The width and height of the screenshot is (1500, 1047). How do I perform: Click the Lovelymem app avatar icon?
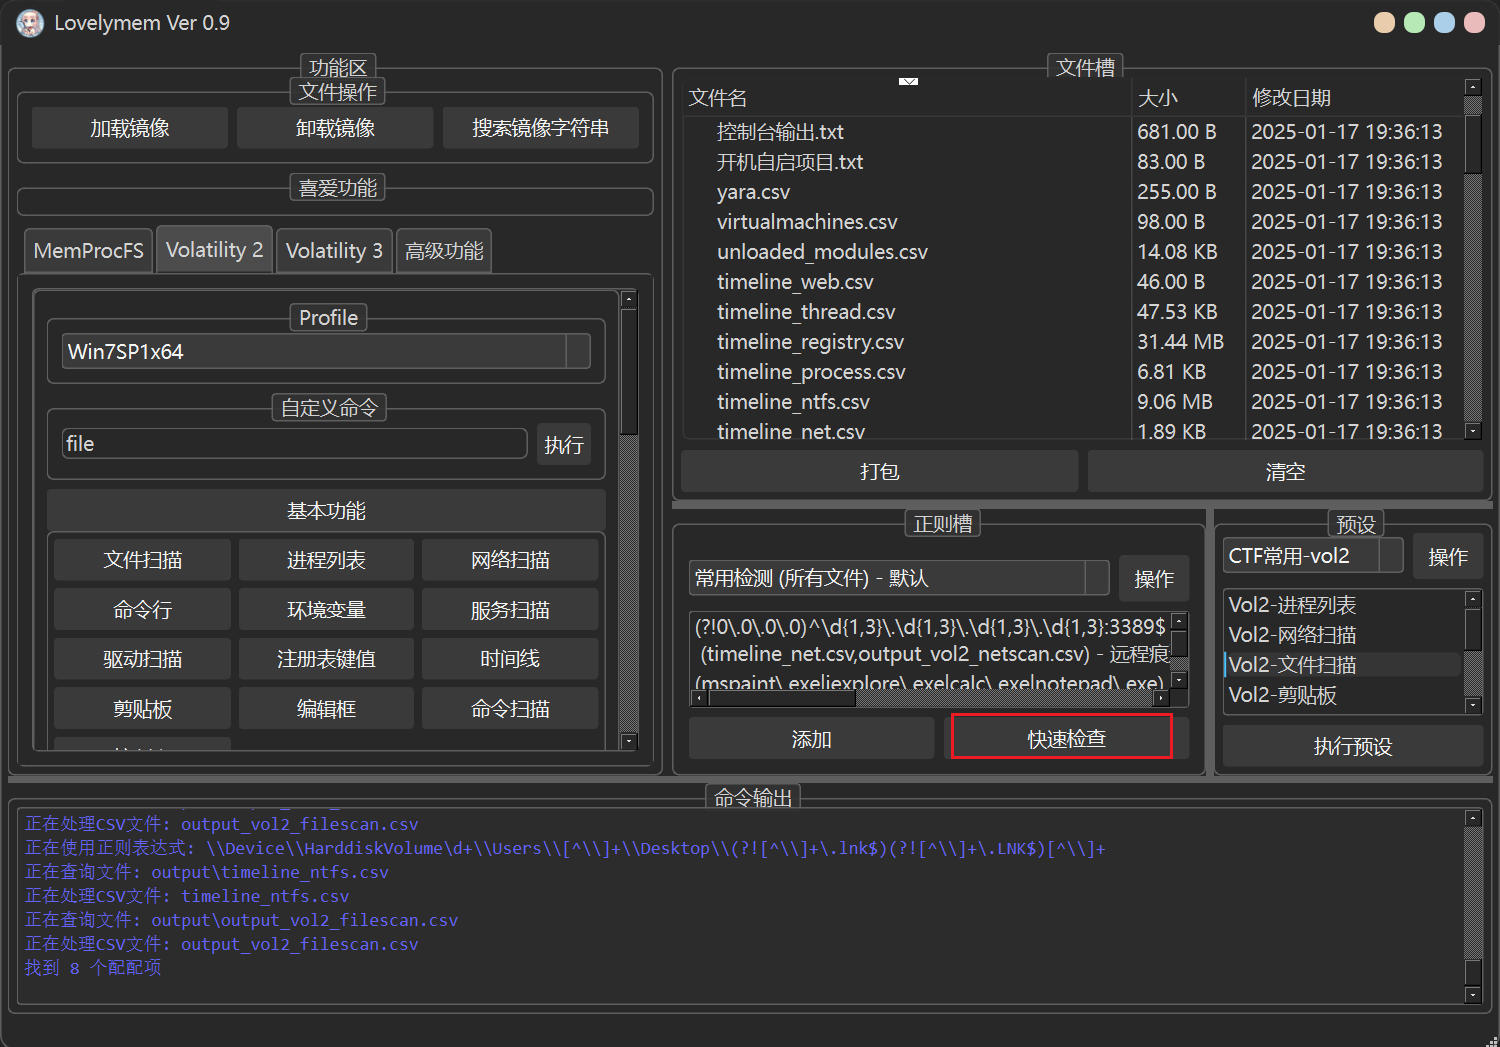tap(30, 23)
